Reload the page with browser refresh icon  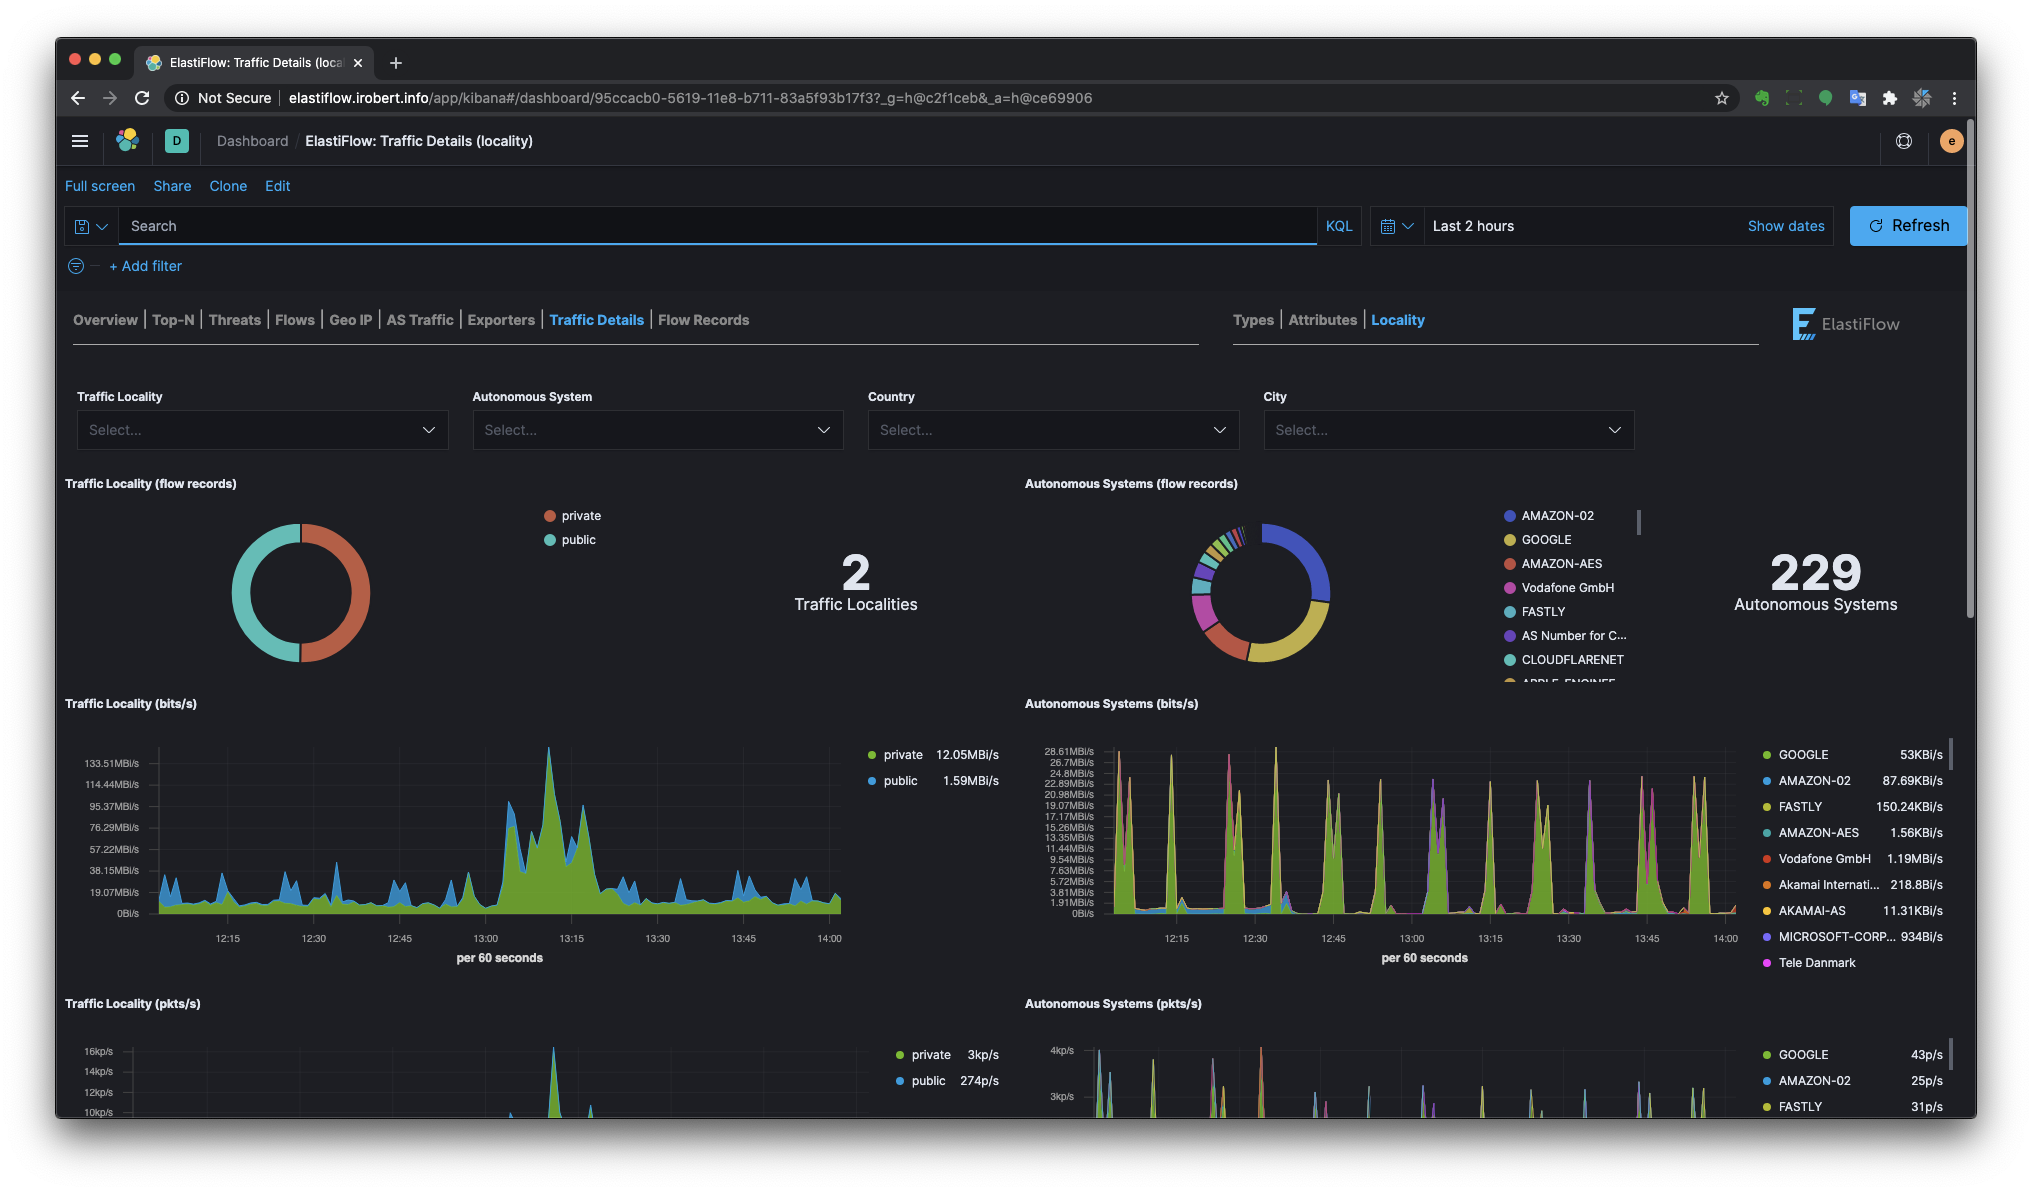142,98
